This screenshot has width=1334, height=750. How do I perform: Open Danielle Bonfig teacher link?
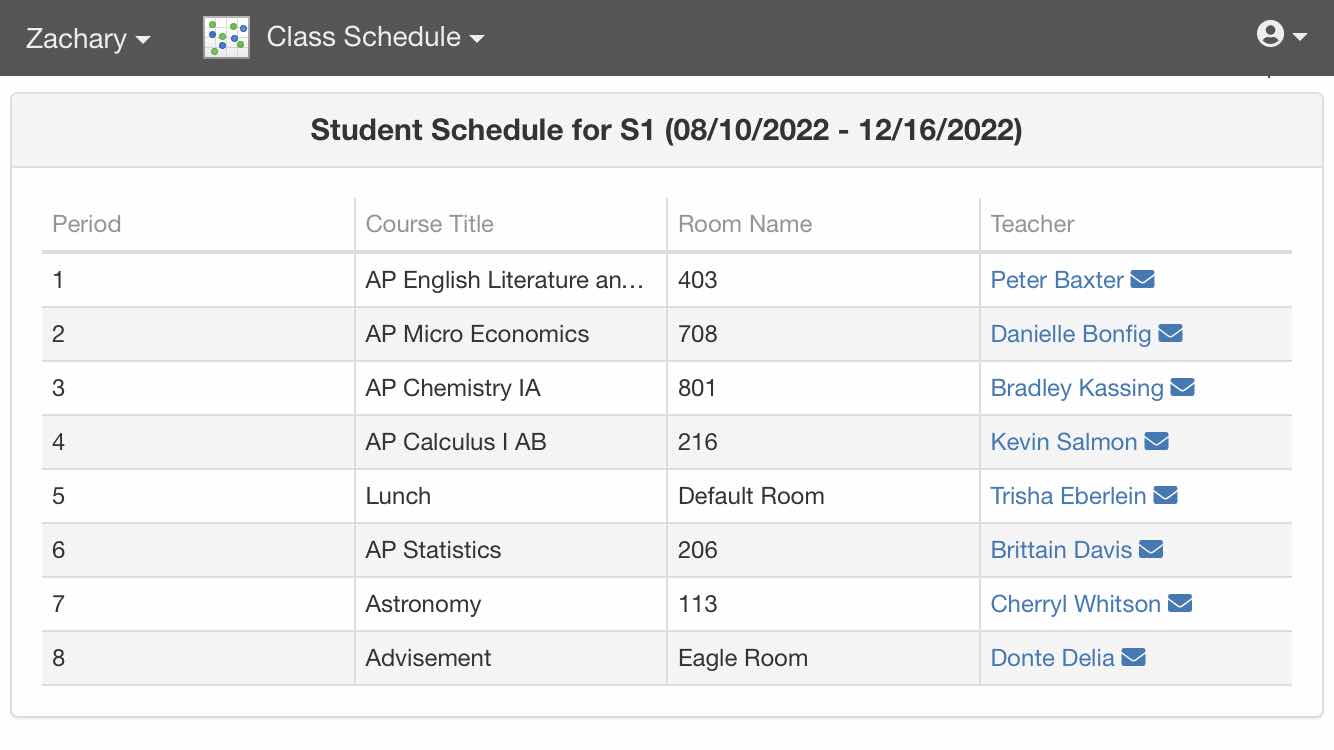click(1071, 334)
